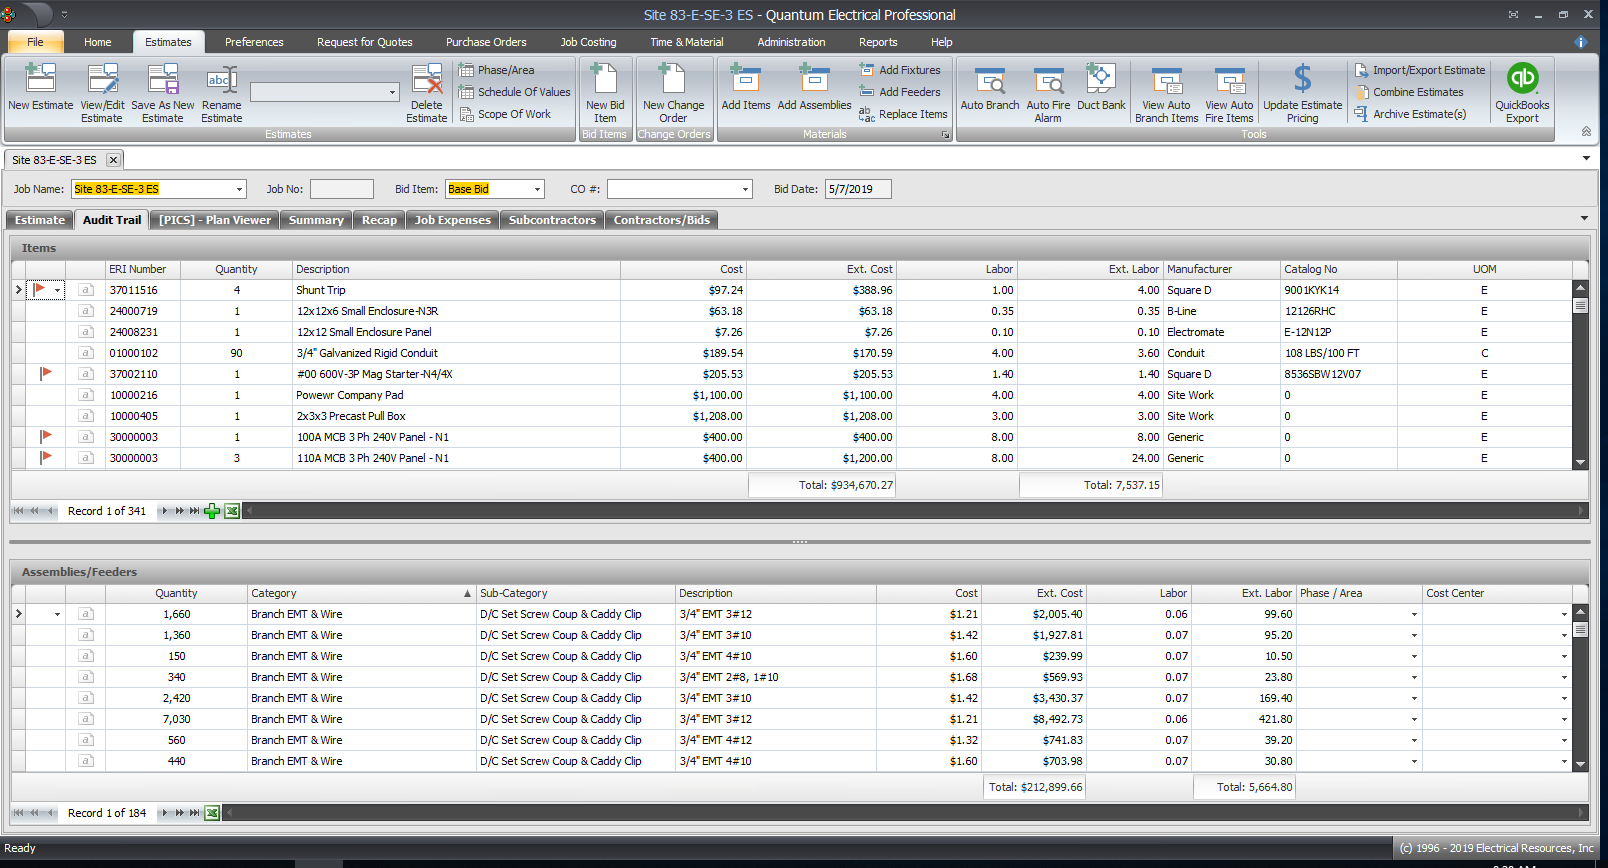The image size is (1608, 868).
Task: Switch to the Recap tab
Action: click(379, 220)
